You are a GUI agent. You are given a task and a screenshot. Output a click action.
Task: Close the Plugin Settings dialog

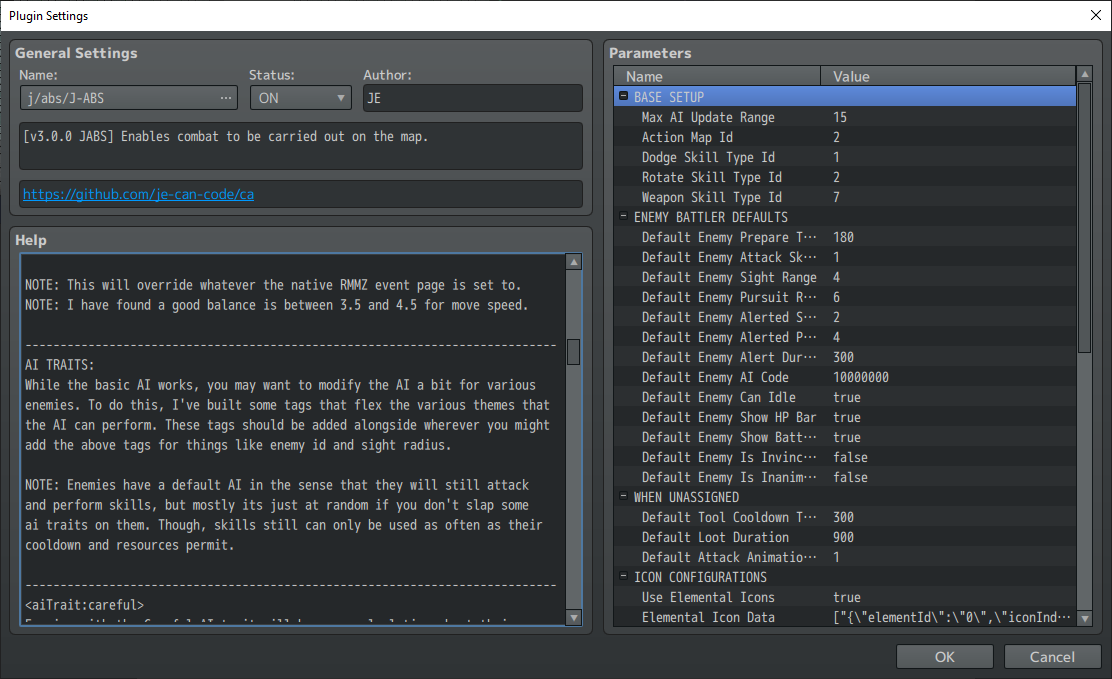(x=1096, y=15)
